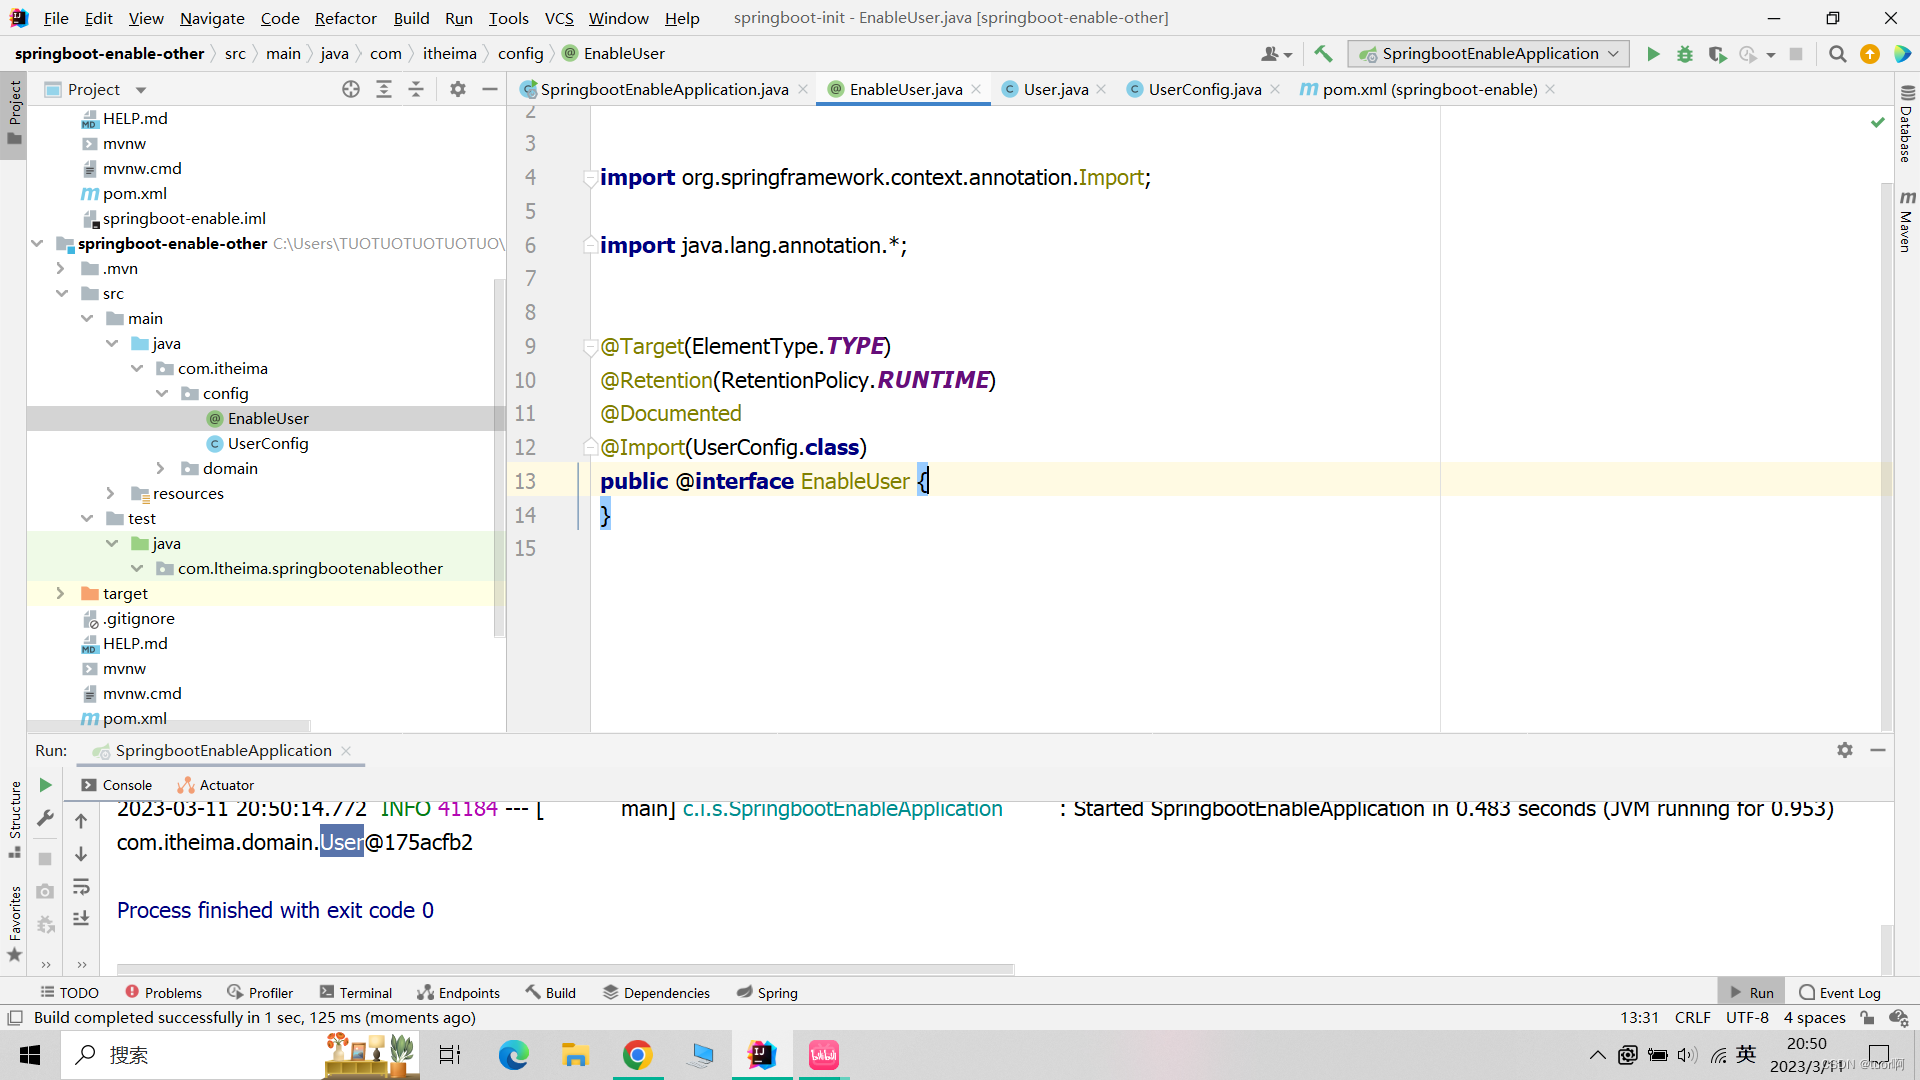Image resolution: width=1920 pixels, height=1080 pixels.
Task: Expand the target folder
Action: (60, 593)
